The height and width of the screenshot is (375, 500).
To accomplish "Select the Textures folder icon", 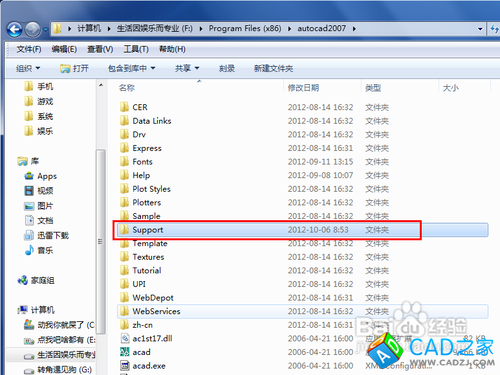I will point(124,257).
